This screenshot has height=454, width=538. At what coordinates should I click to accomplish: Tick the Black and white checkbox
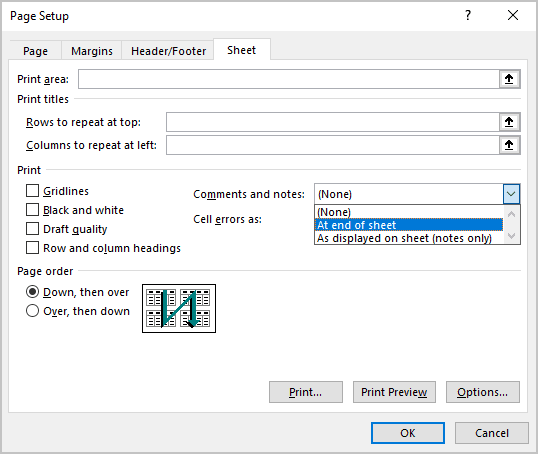32,210
